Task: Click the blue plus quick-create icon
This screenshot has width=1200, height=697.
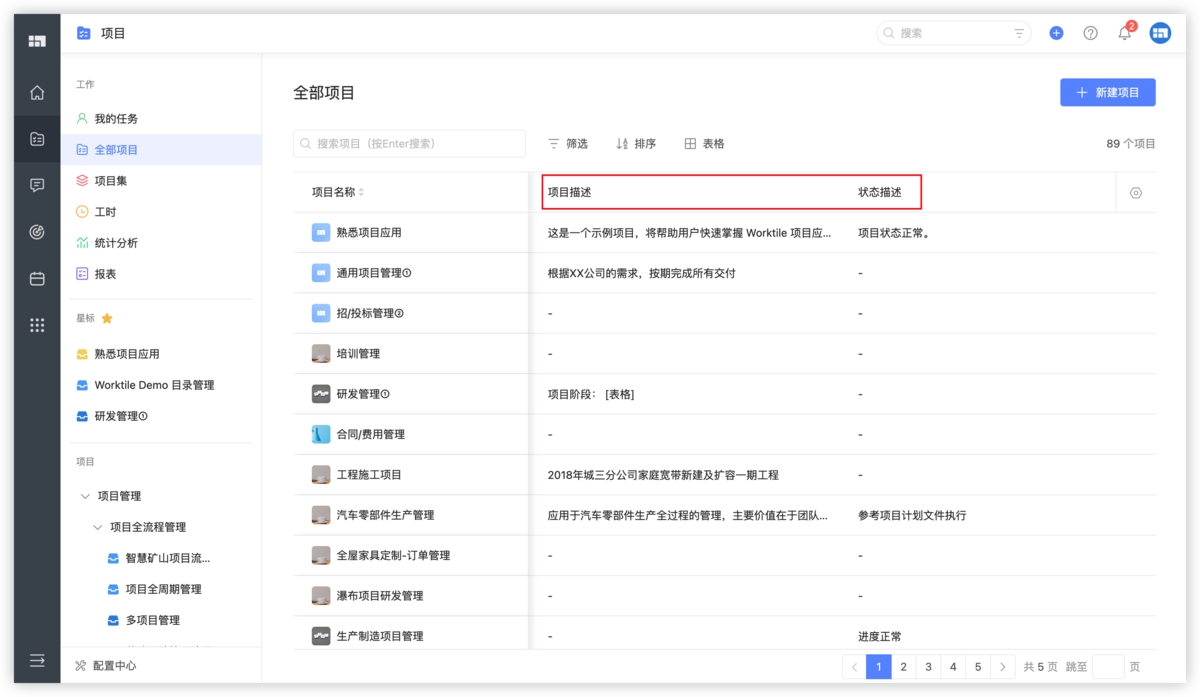Action: click(x=1056, y=33)
